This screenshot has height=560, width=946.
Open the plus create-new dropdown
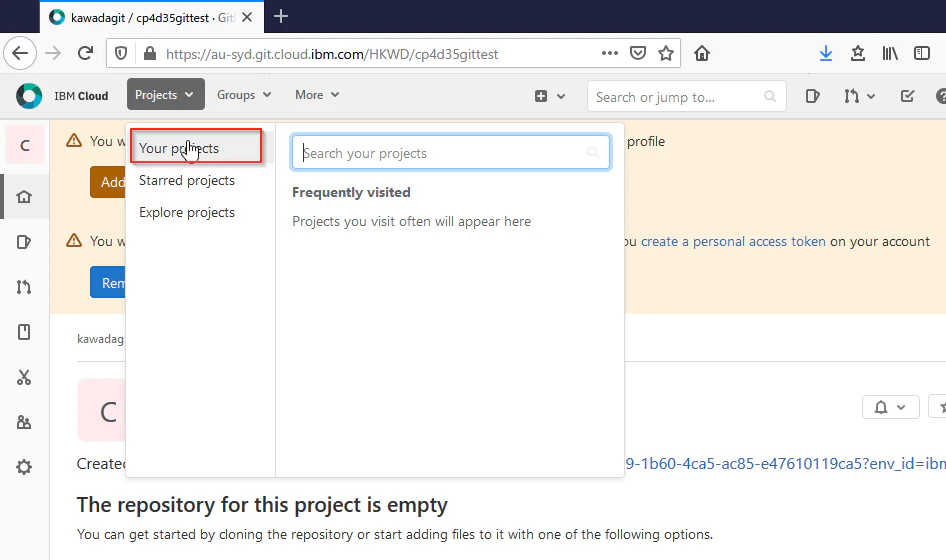click(550, 96)
